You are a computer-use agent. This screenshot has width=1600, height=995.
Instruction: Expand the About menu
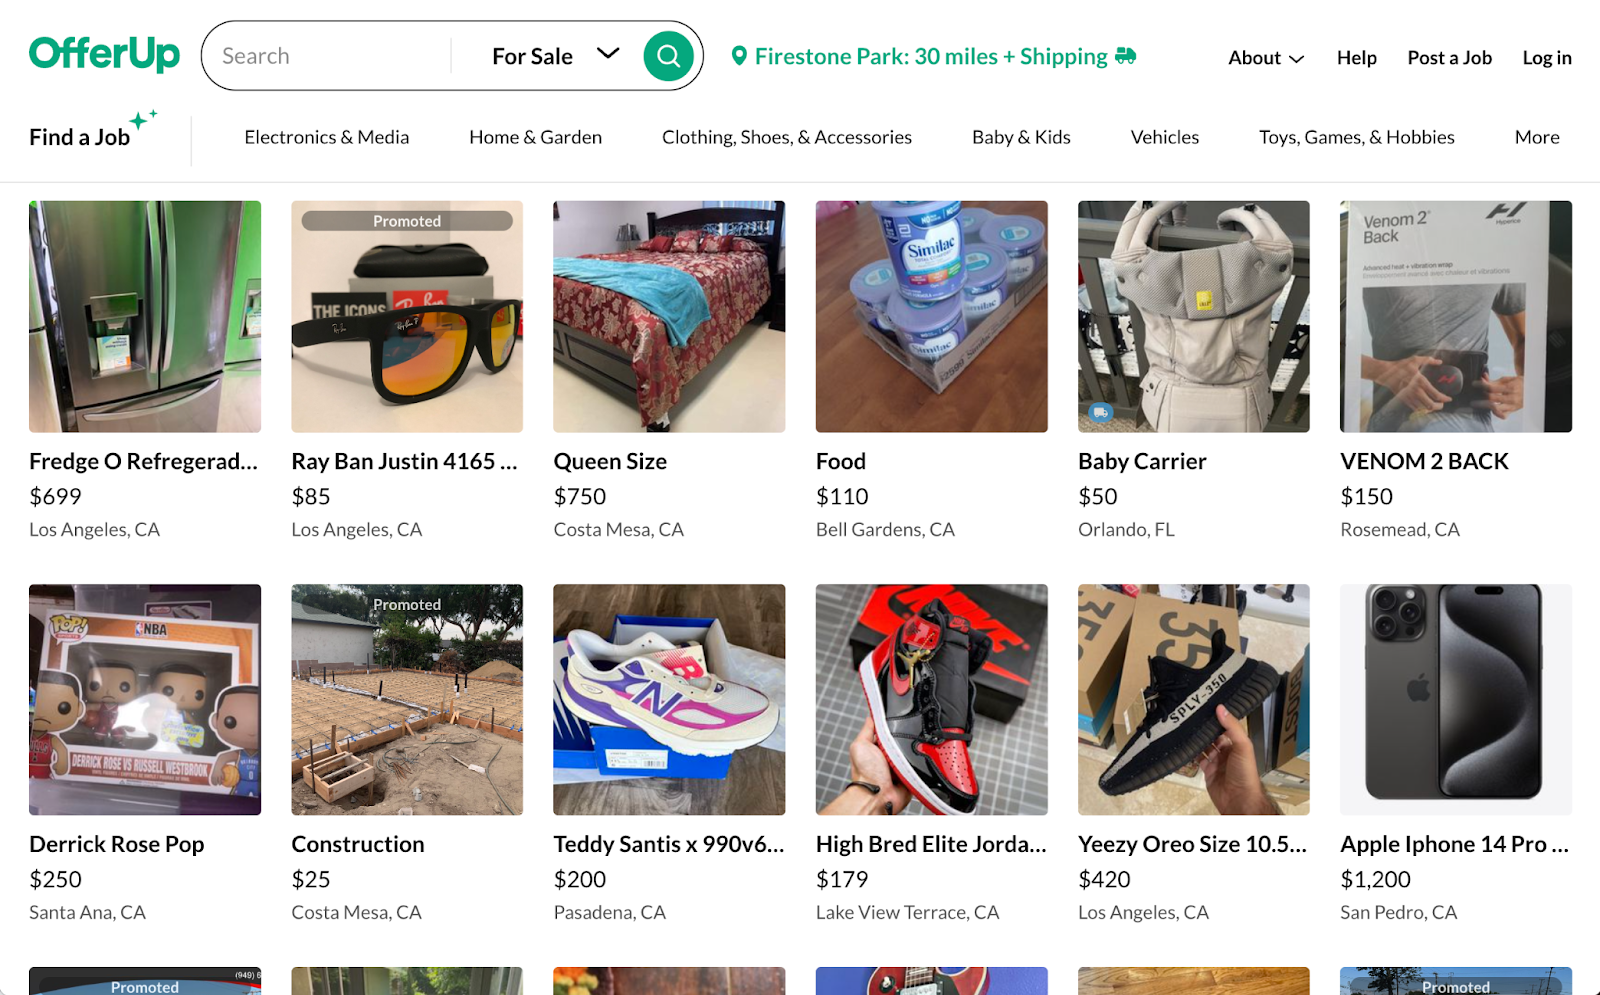(x=1265, y=58)
